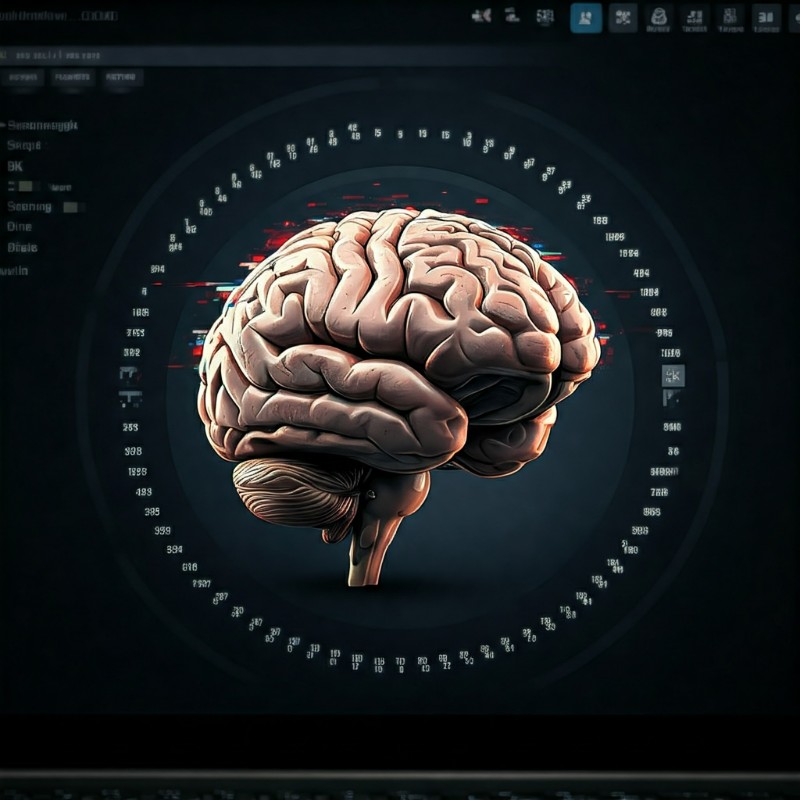Select the BK item in the left panel
Viewport: 800px width, 800px height.
point(15,166)
